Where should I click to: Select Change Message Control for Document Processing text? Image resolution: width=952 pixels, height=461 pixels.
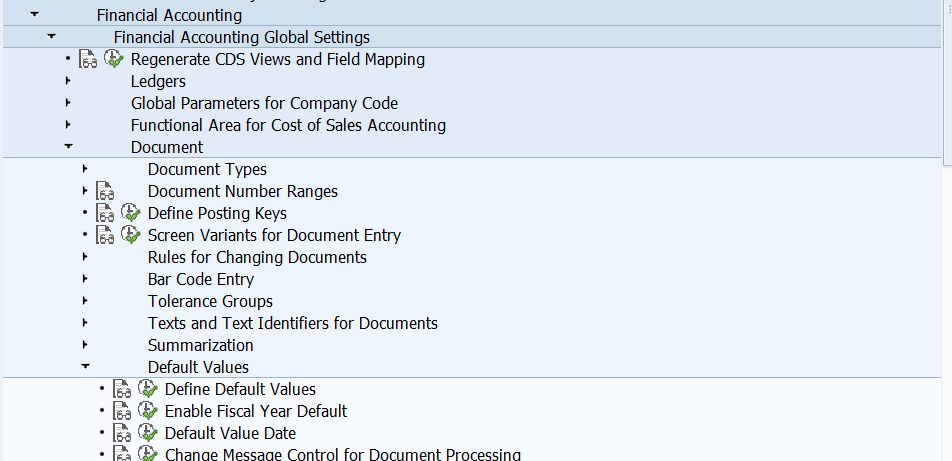343,454
